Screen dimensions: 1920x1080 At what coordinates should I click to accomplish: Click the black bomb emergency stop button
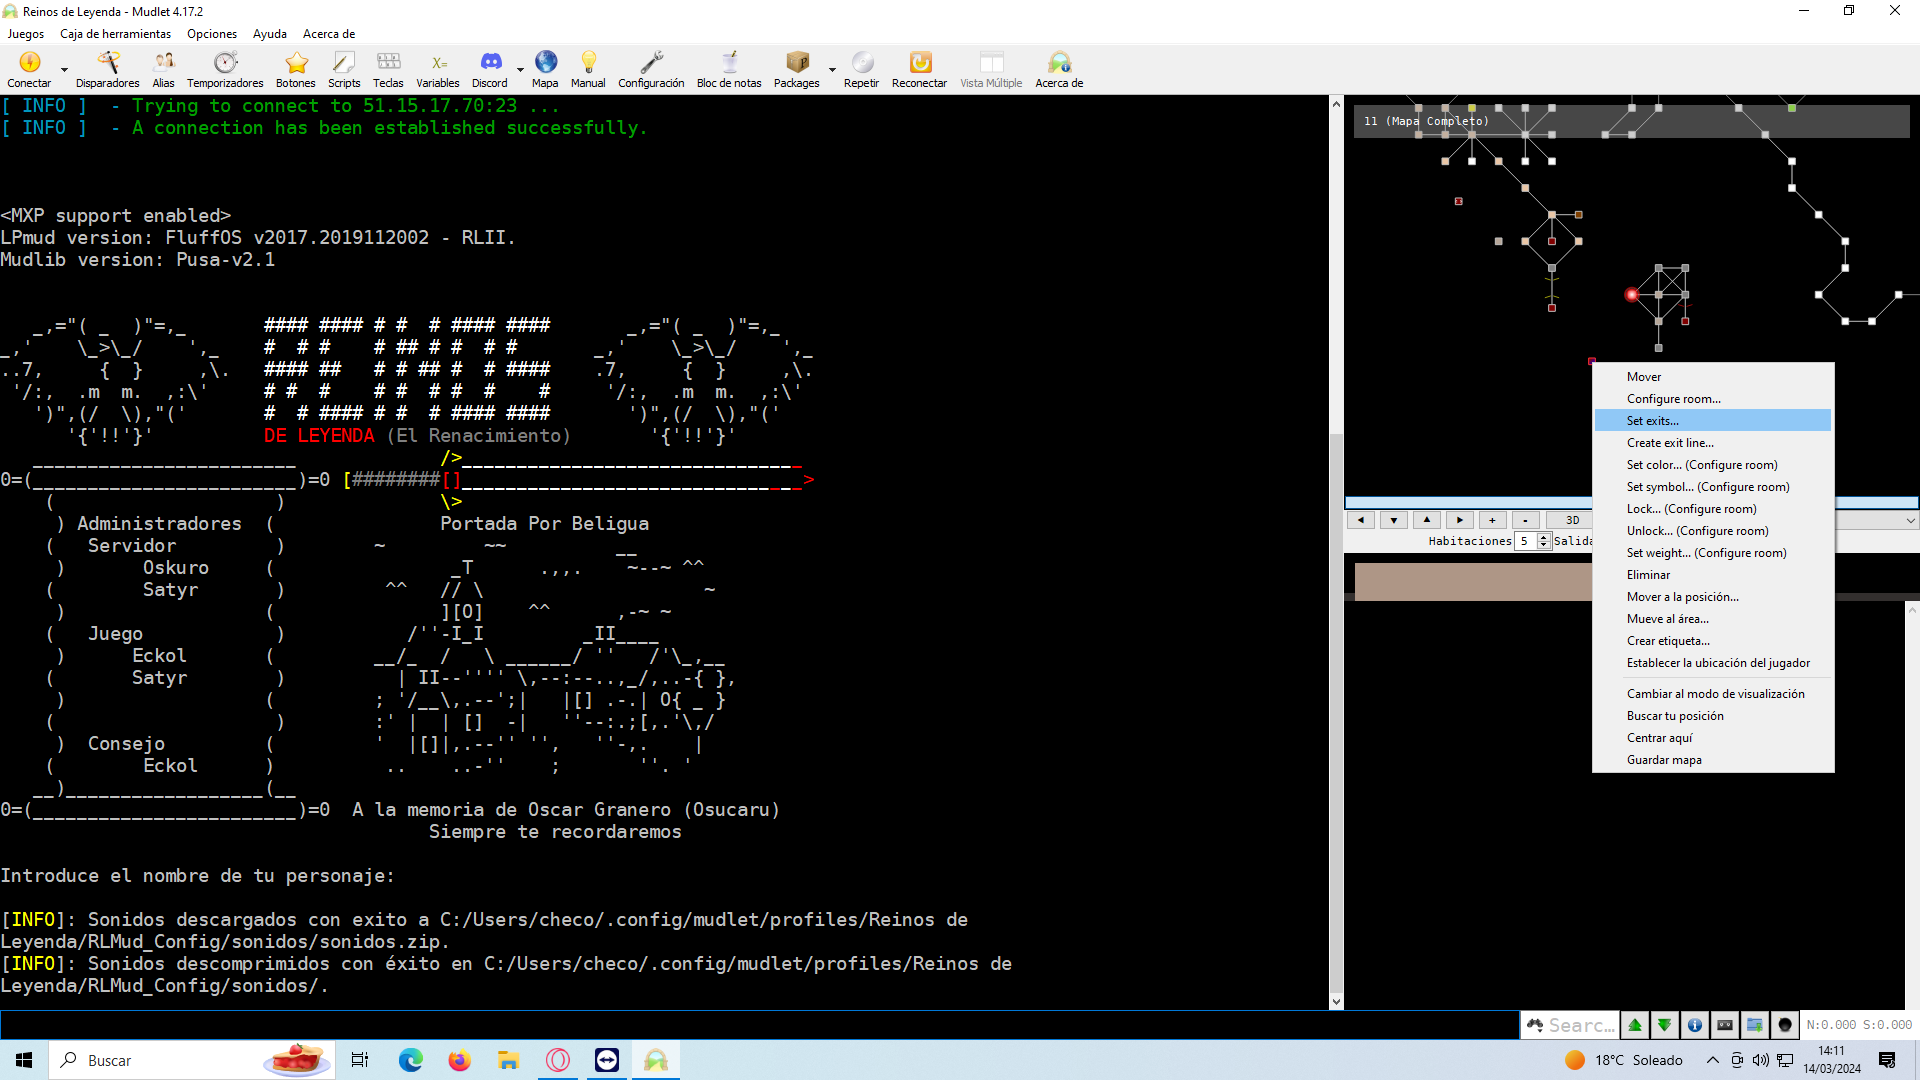point(1785,1025)
